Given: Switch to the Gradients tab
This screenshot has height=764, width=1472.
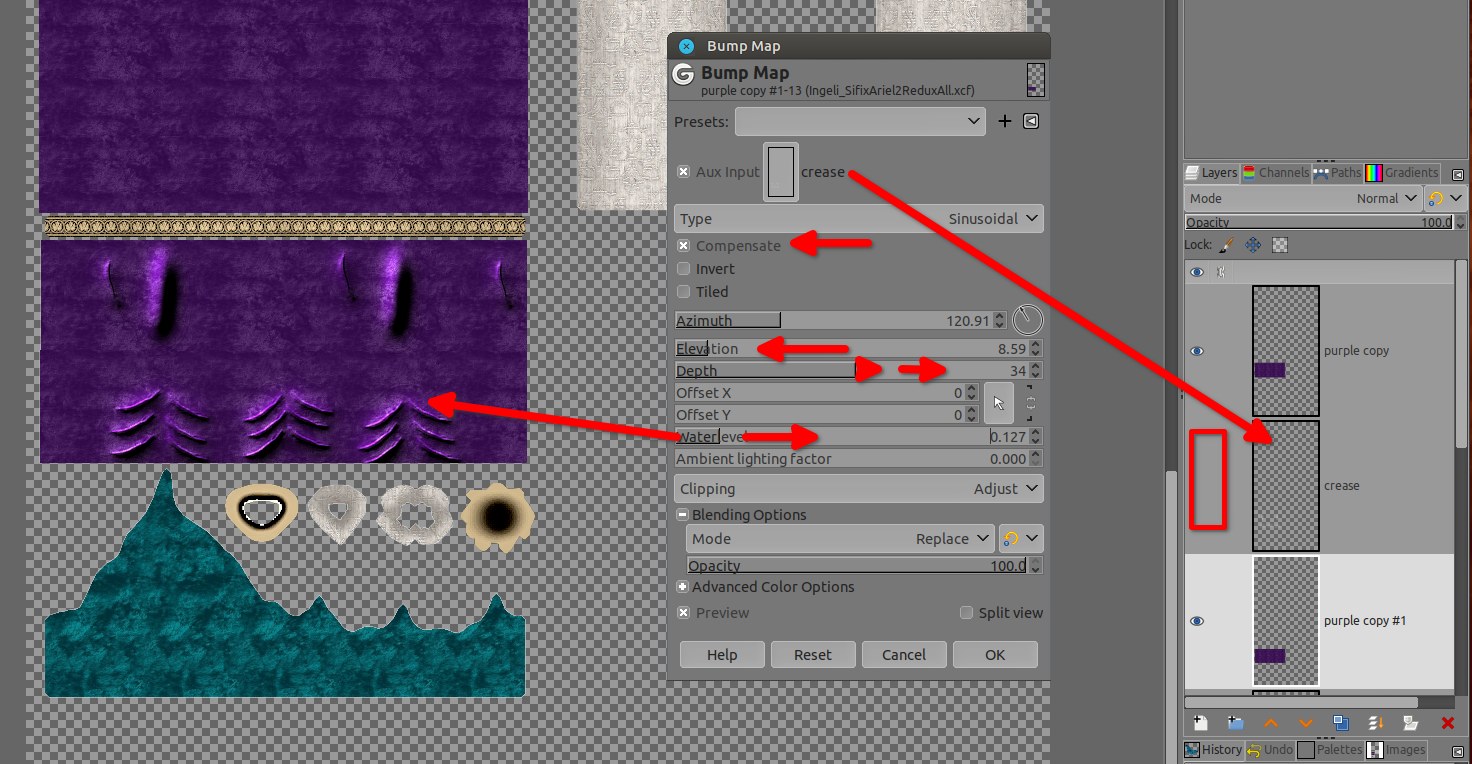Looking at the screenshot, I should click(1402, 173).
